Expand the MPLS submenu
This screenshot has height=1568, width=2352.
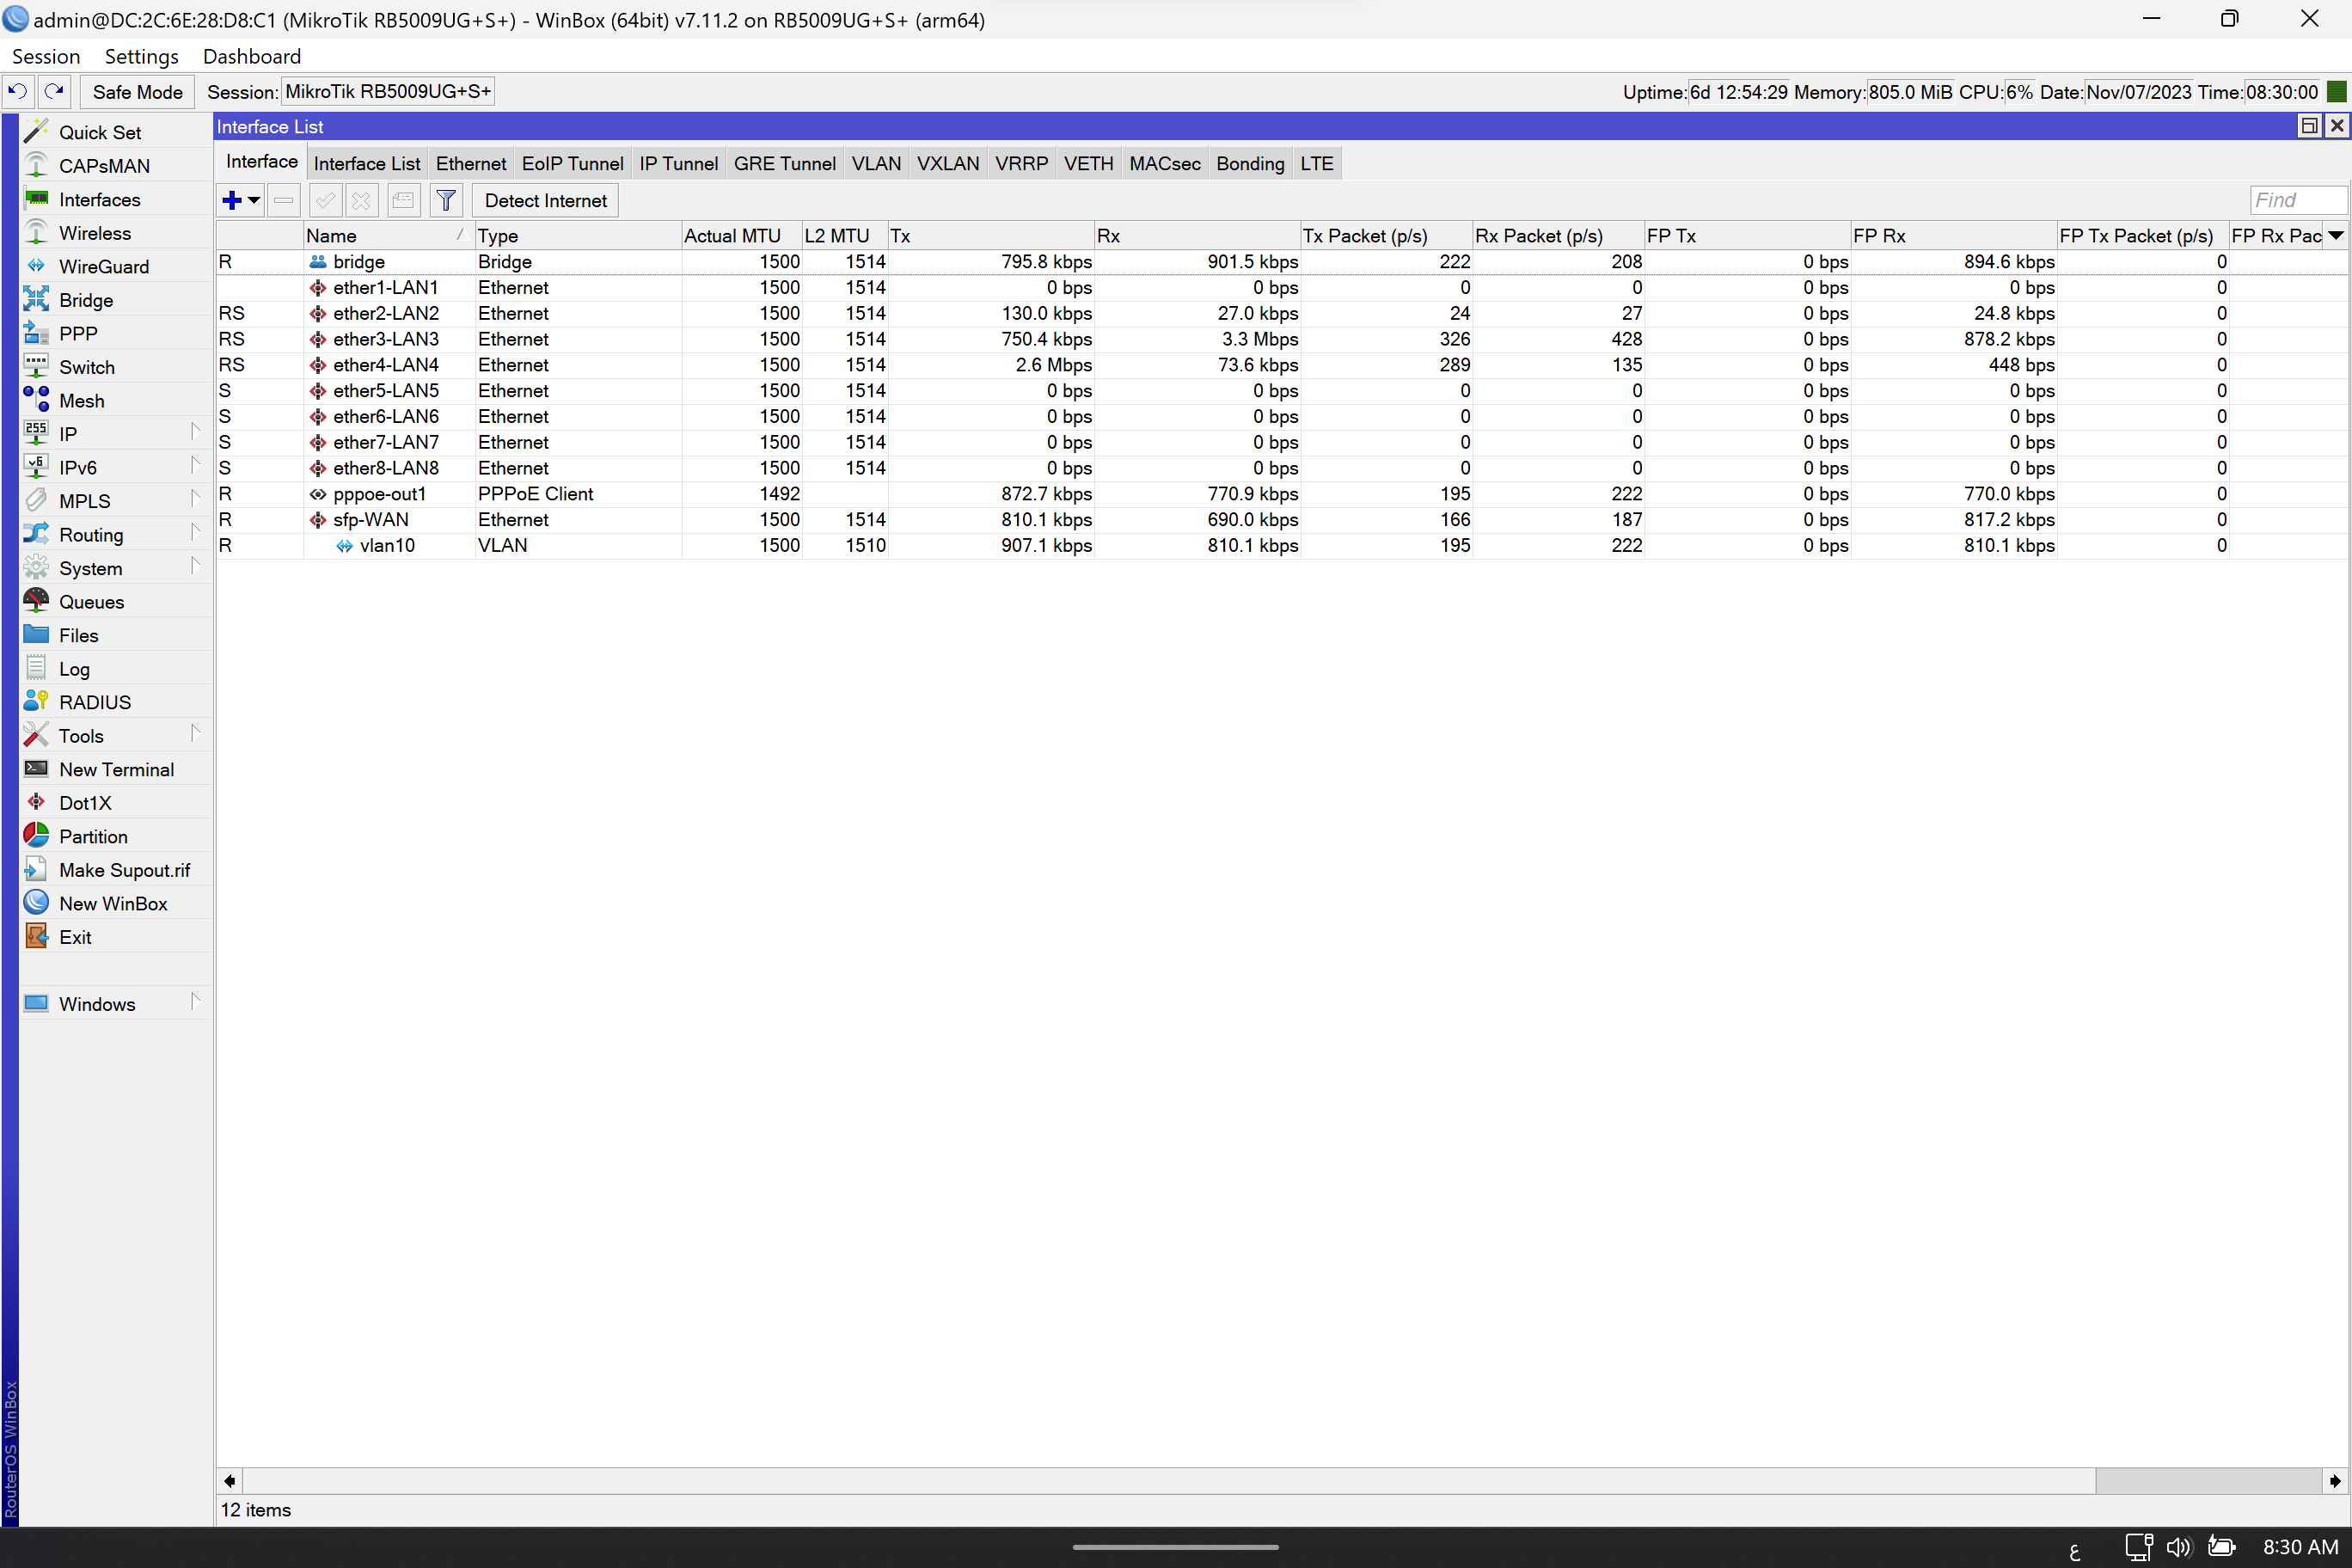click(195, 498)
